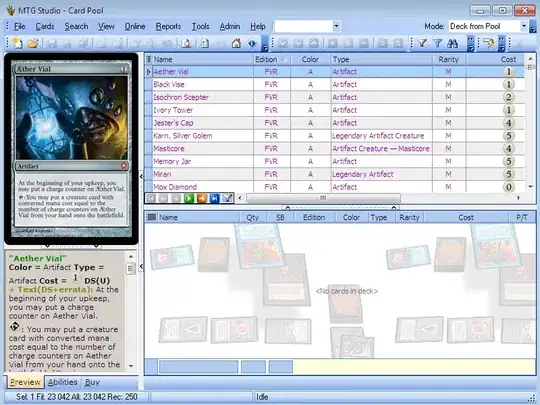Click the deck grid column chooser icon

(x=151, y=217)
